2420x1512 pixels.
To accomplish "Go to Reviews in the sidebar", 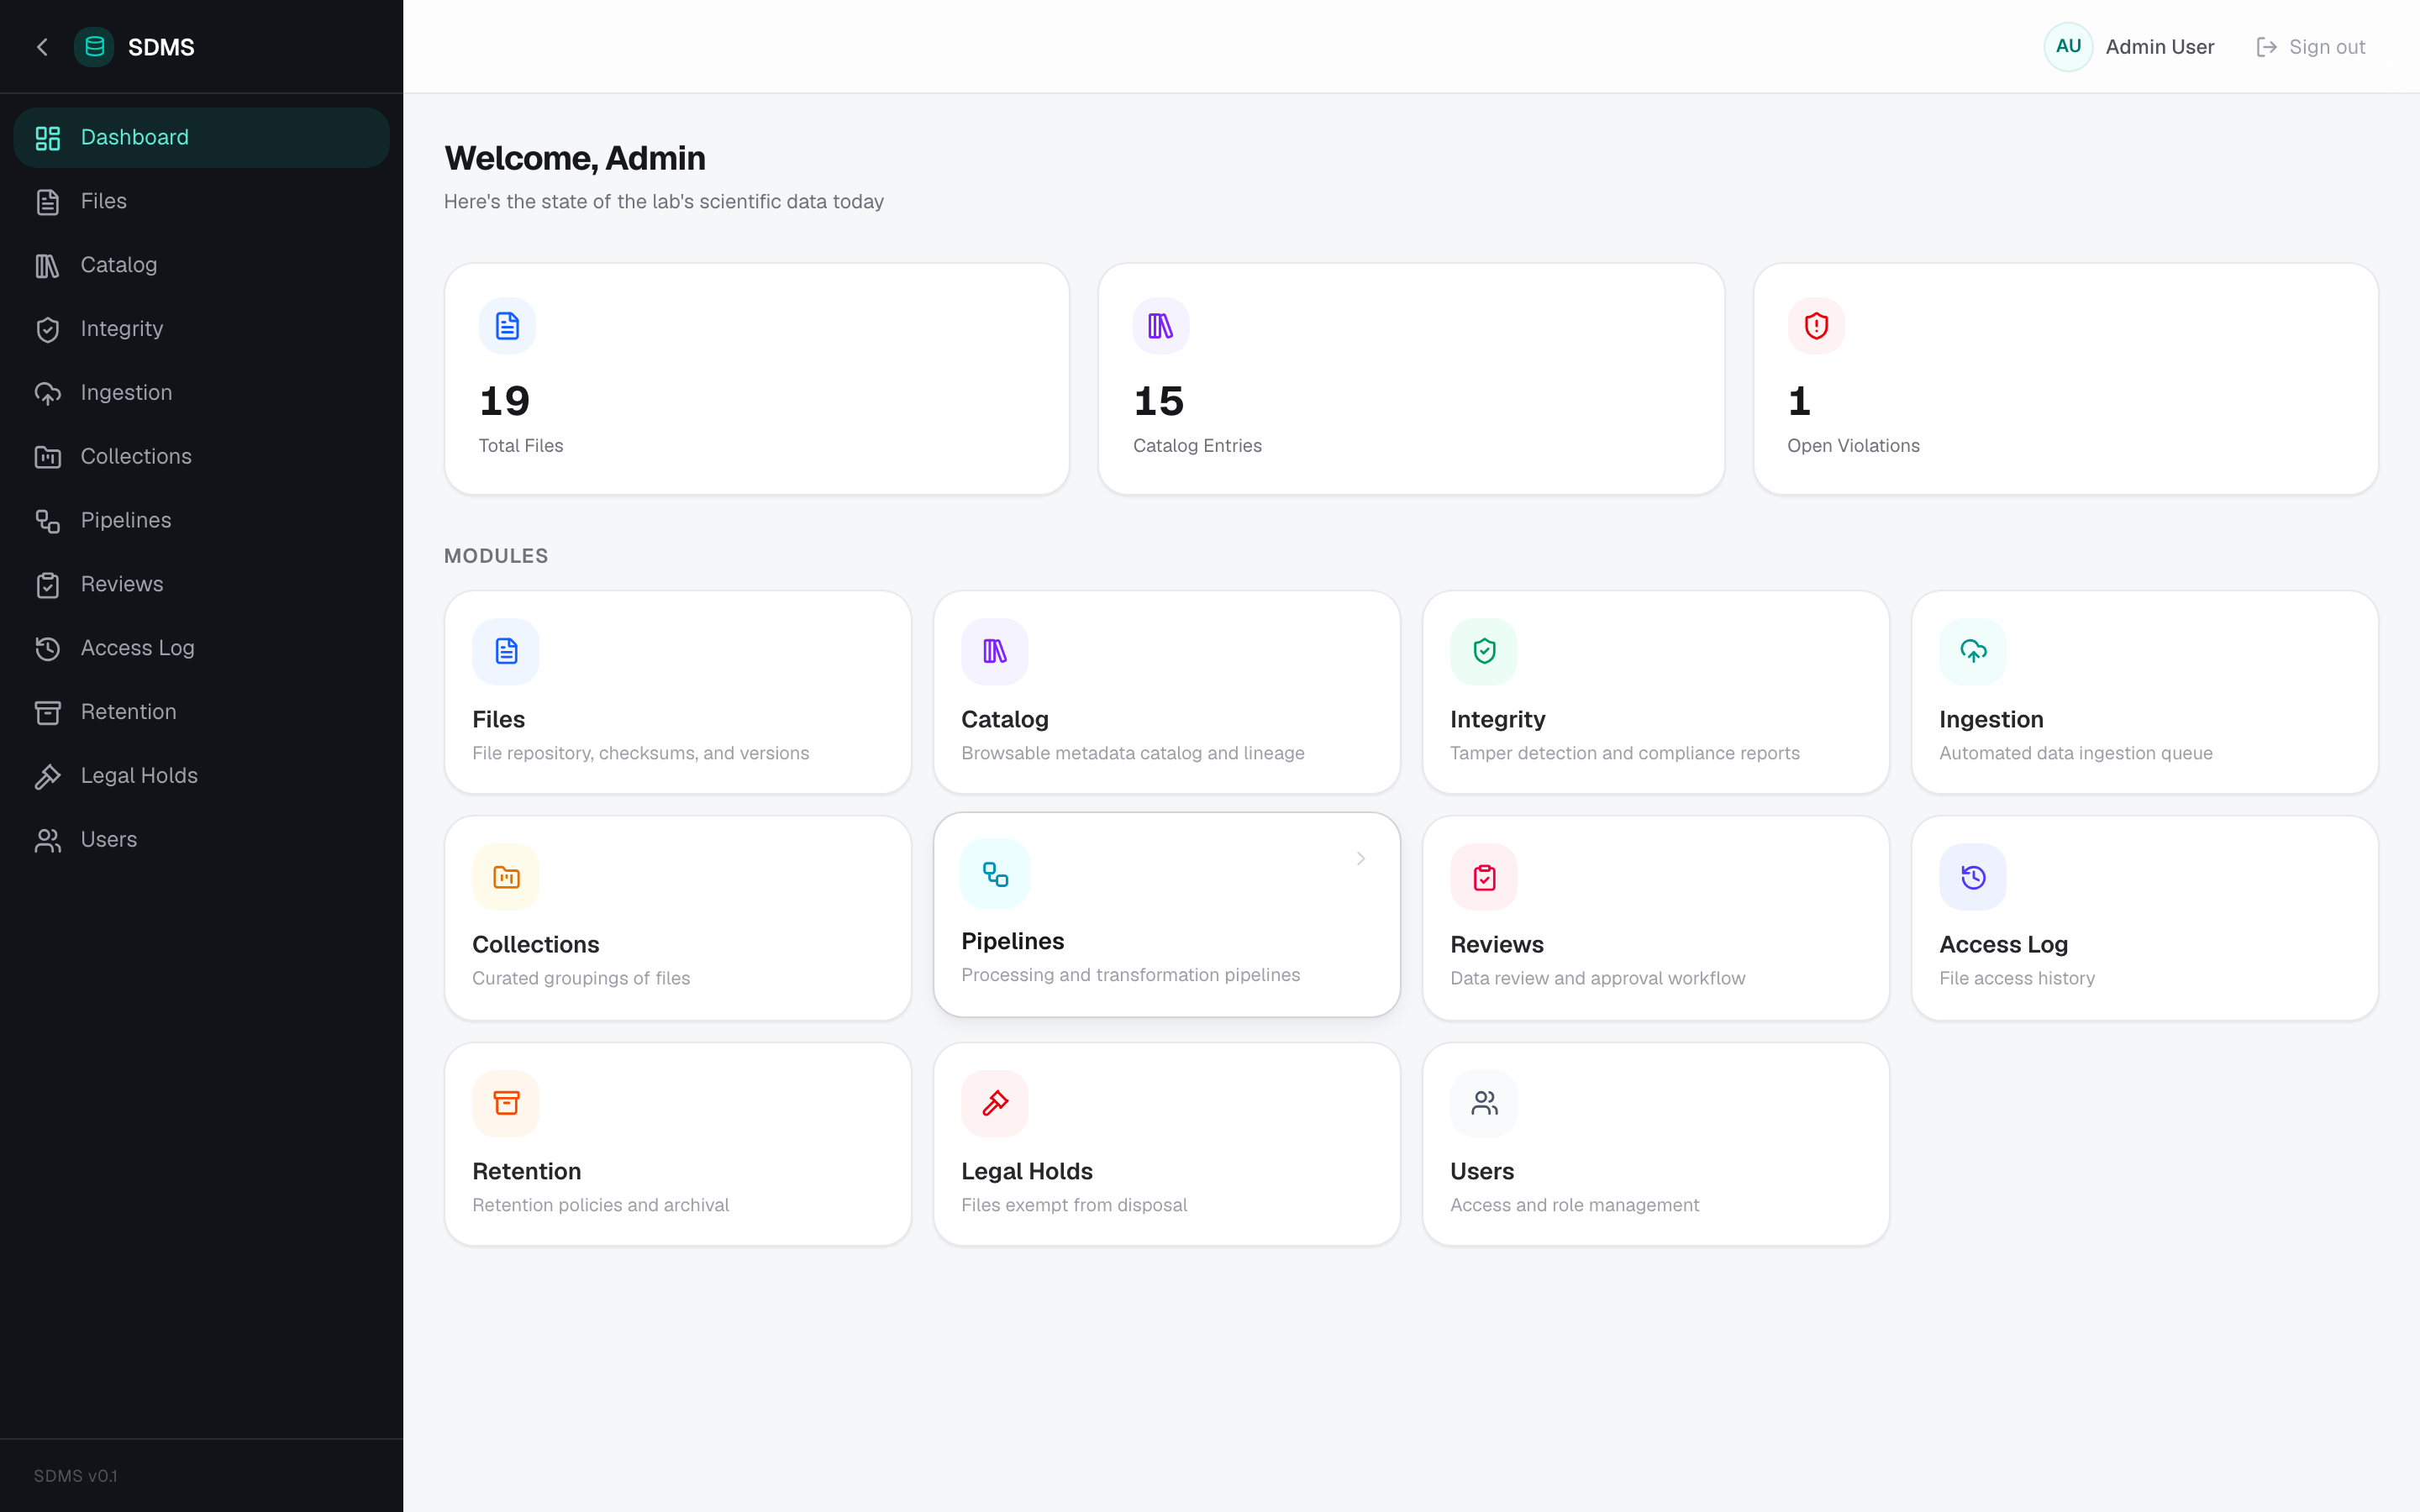I will point(201,585).
